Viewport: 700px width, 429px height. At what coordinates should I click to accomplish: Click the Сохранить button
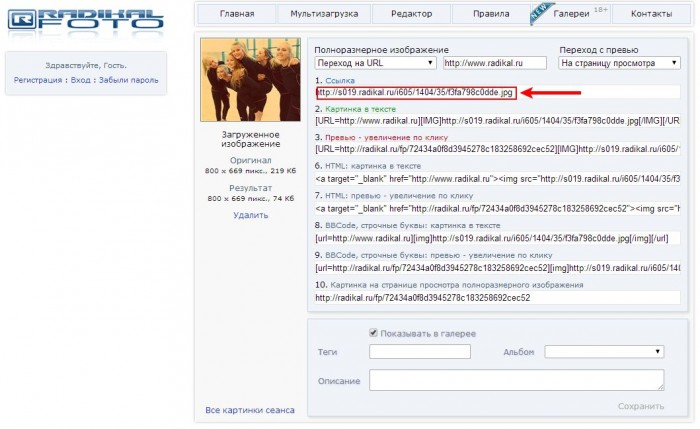coord(641,406)
